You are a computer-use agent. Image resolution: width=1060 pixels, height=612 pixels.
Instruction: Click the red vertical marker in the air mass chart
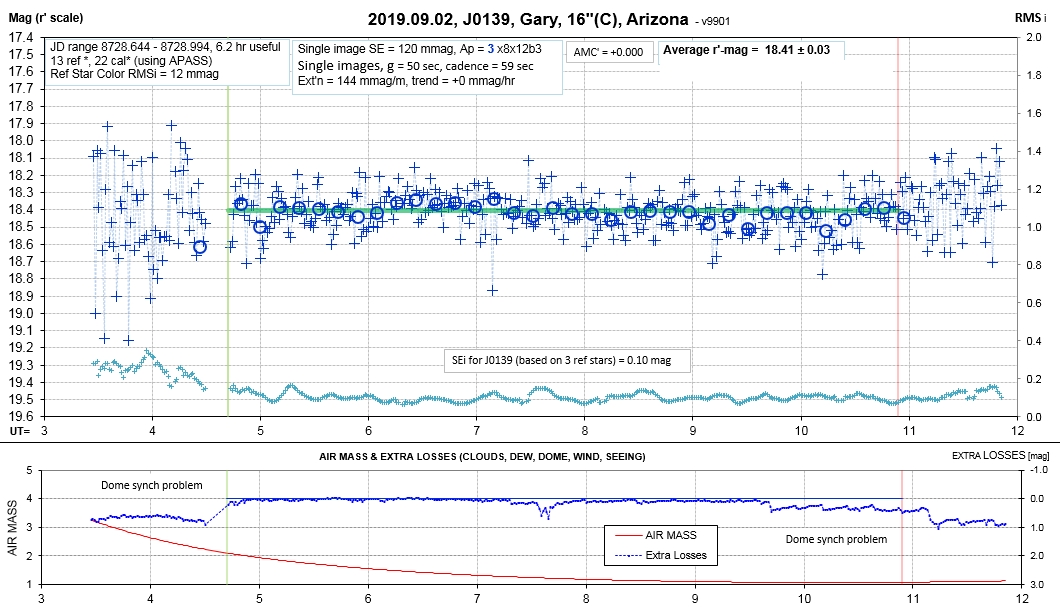coord(902,527)
